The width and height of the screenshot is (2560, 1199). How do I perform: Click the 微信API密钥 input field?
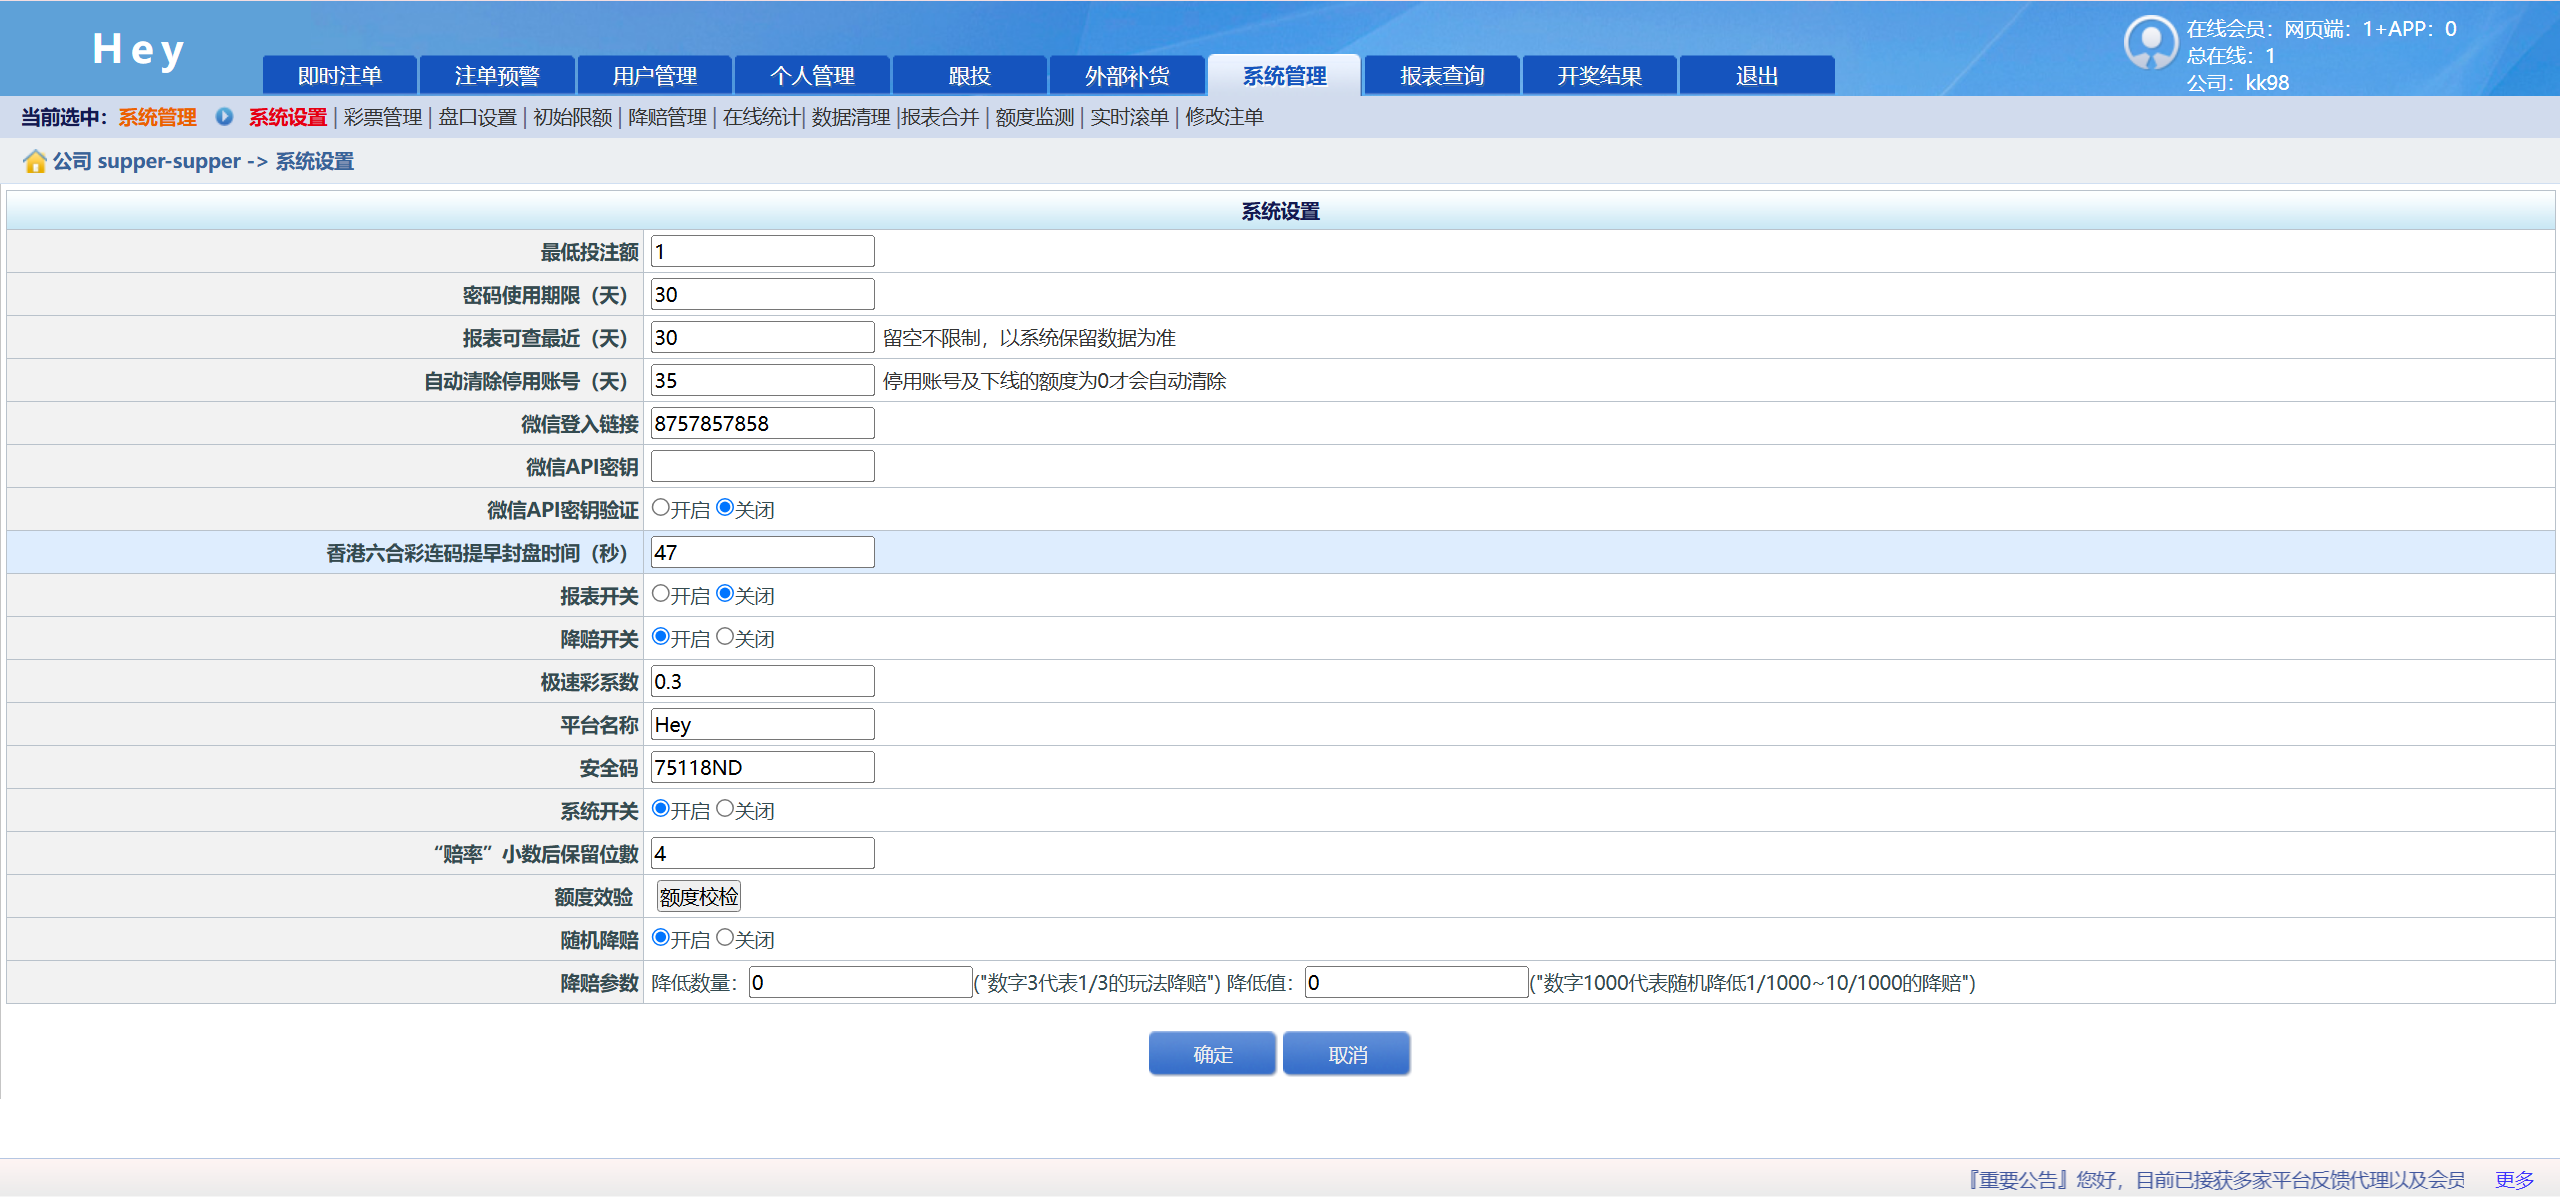(761, 465)
